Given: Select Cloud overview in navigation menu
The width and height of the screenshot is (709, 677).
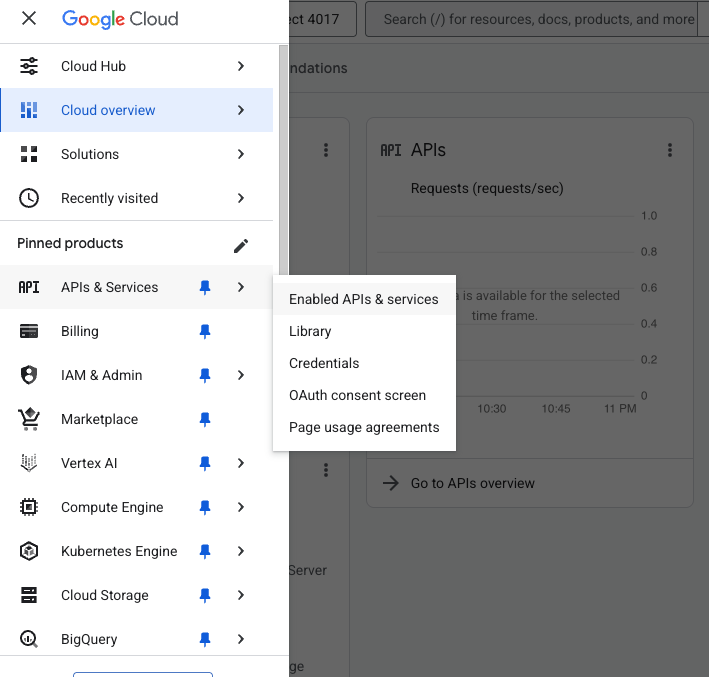Looking at the screenshot, I should [x=137, y=110].
